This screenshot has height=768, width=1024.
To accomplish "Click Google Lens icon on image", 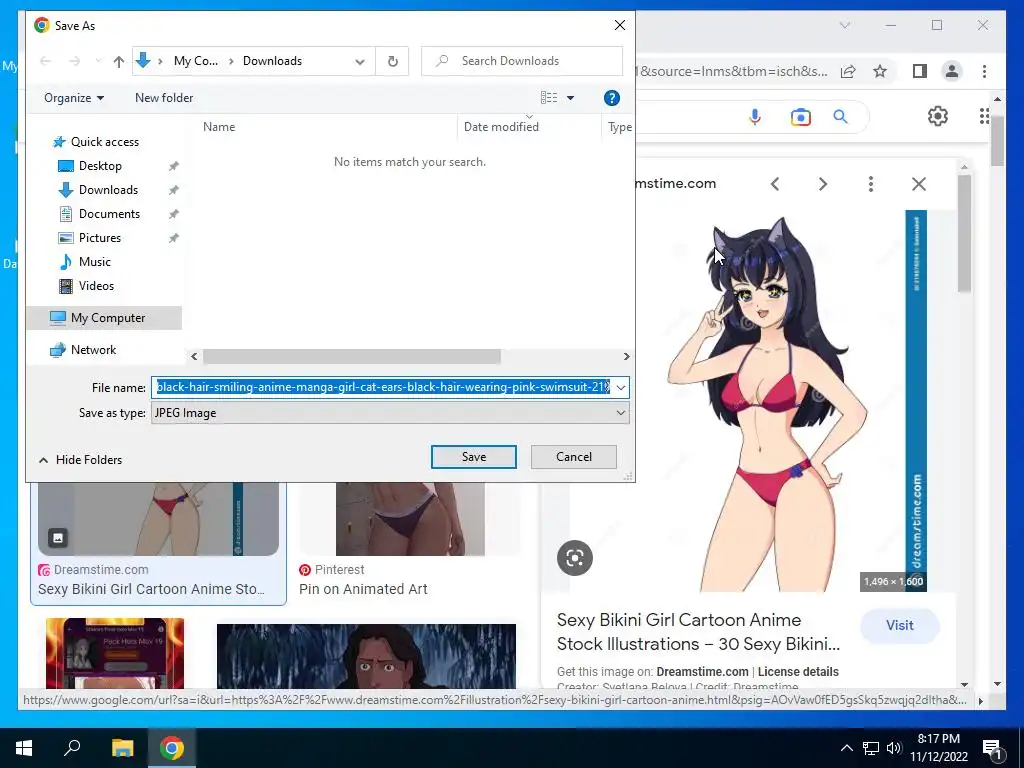I will pos(575,558).
